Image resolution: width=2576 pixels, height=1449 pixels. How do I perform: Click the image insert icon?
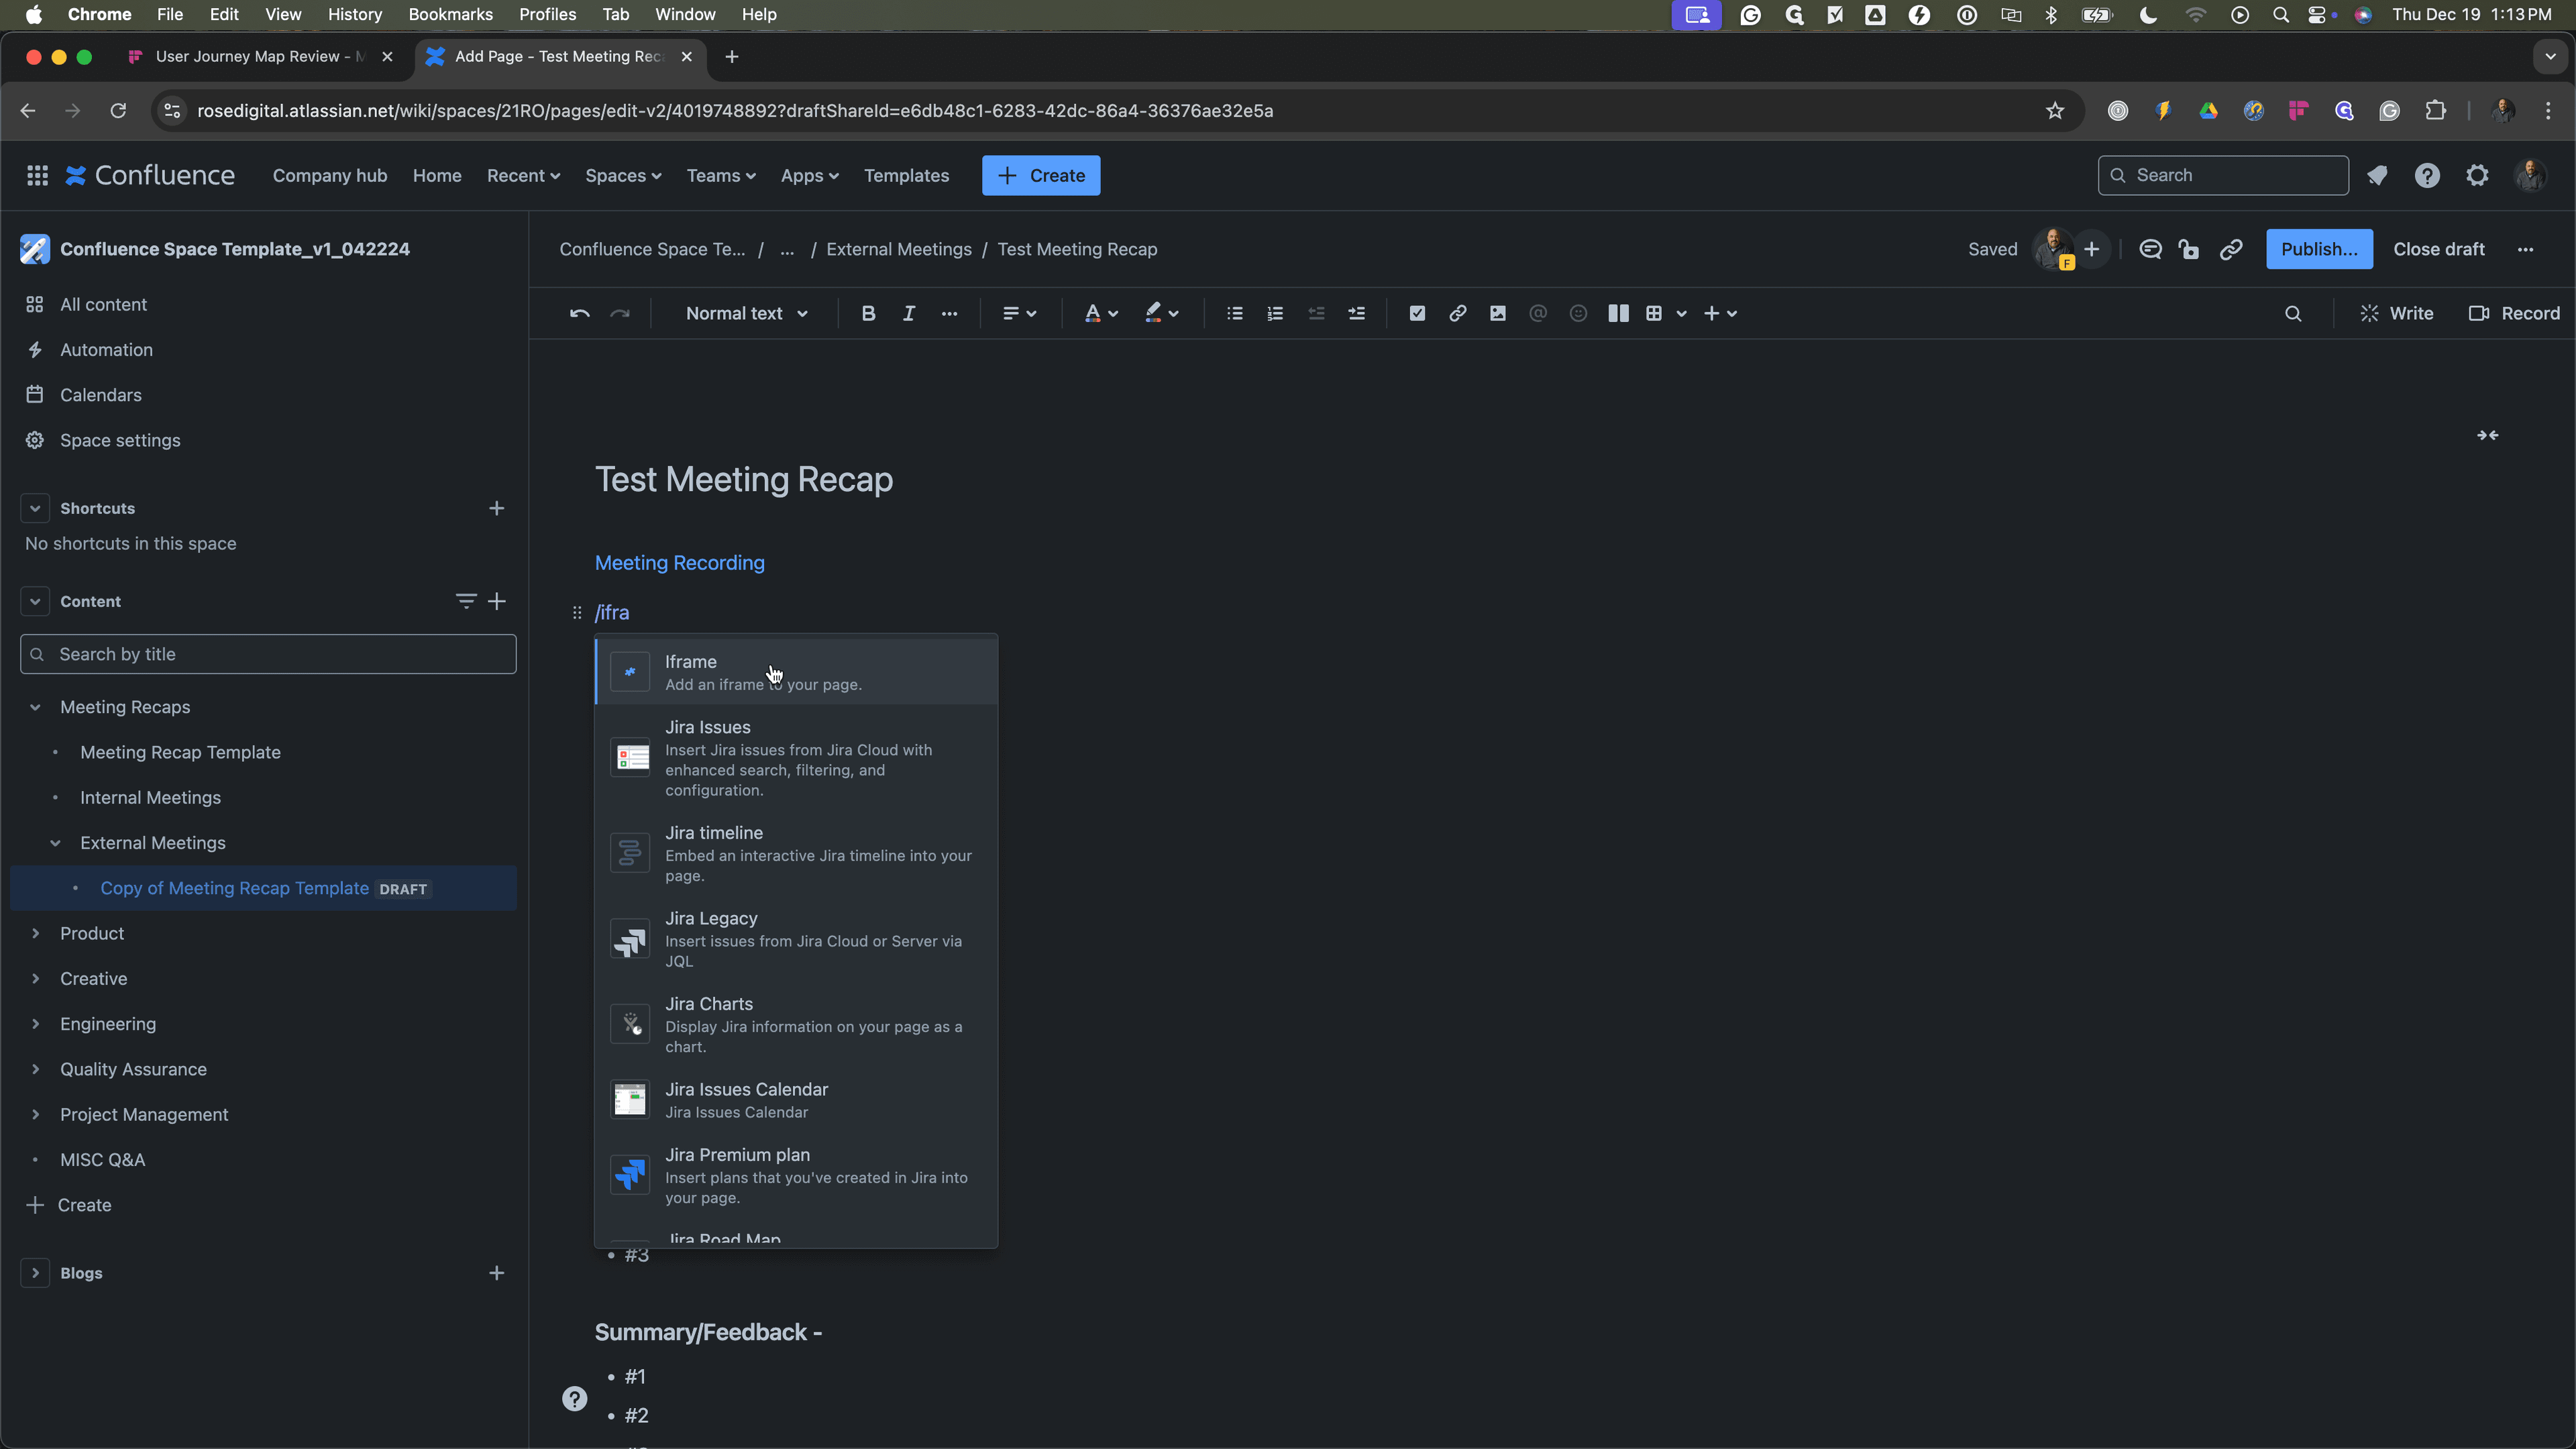[x=1497, y=313]
